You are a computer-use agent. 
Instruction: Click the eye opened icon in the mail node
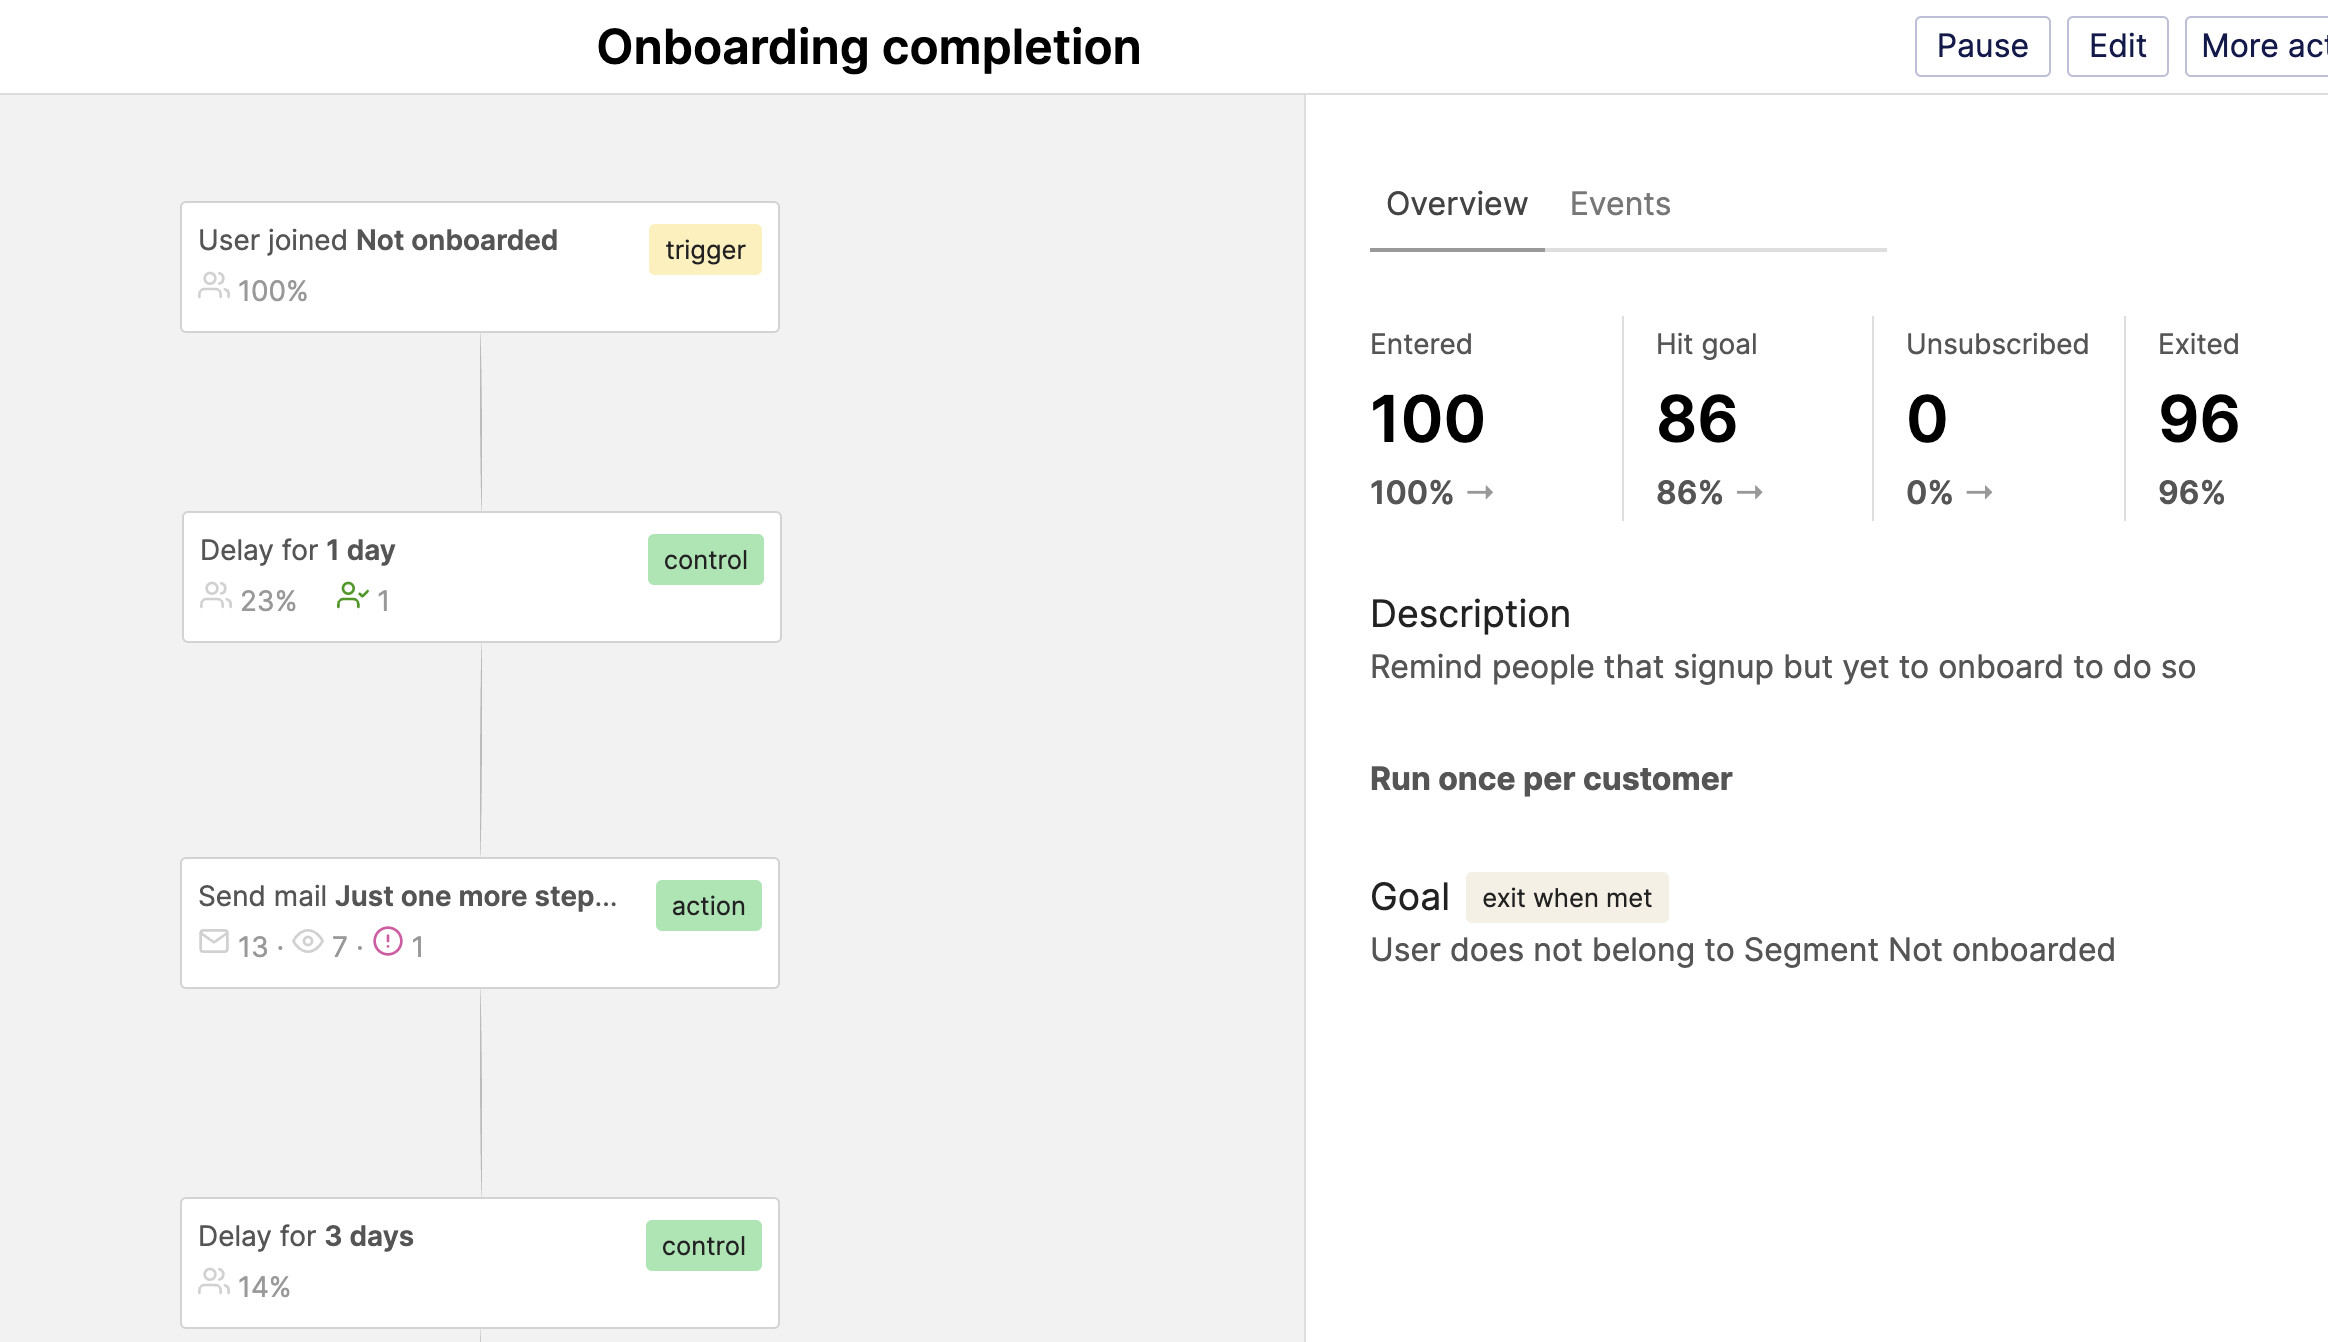[x=308, y=942]
